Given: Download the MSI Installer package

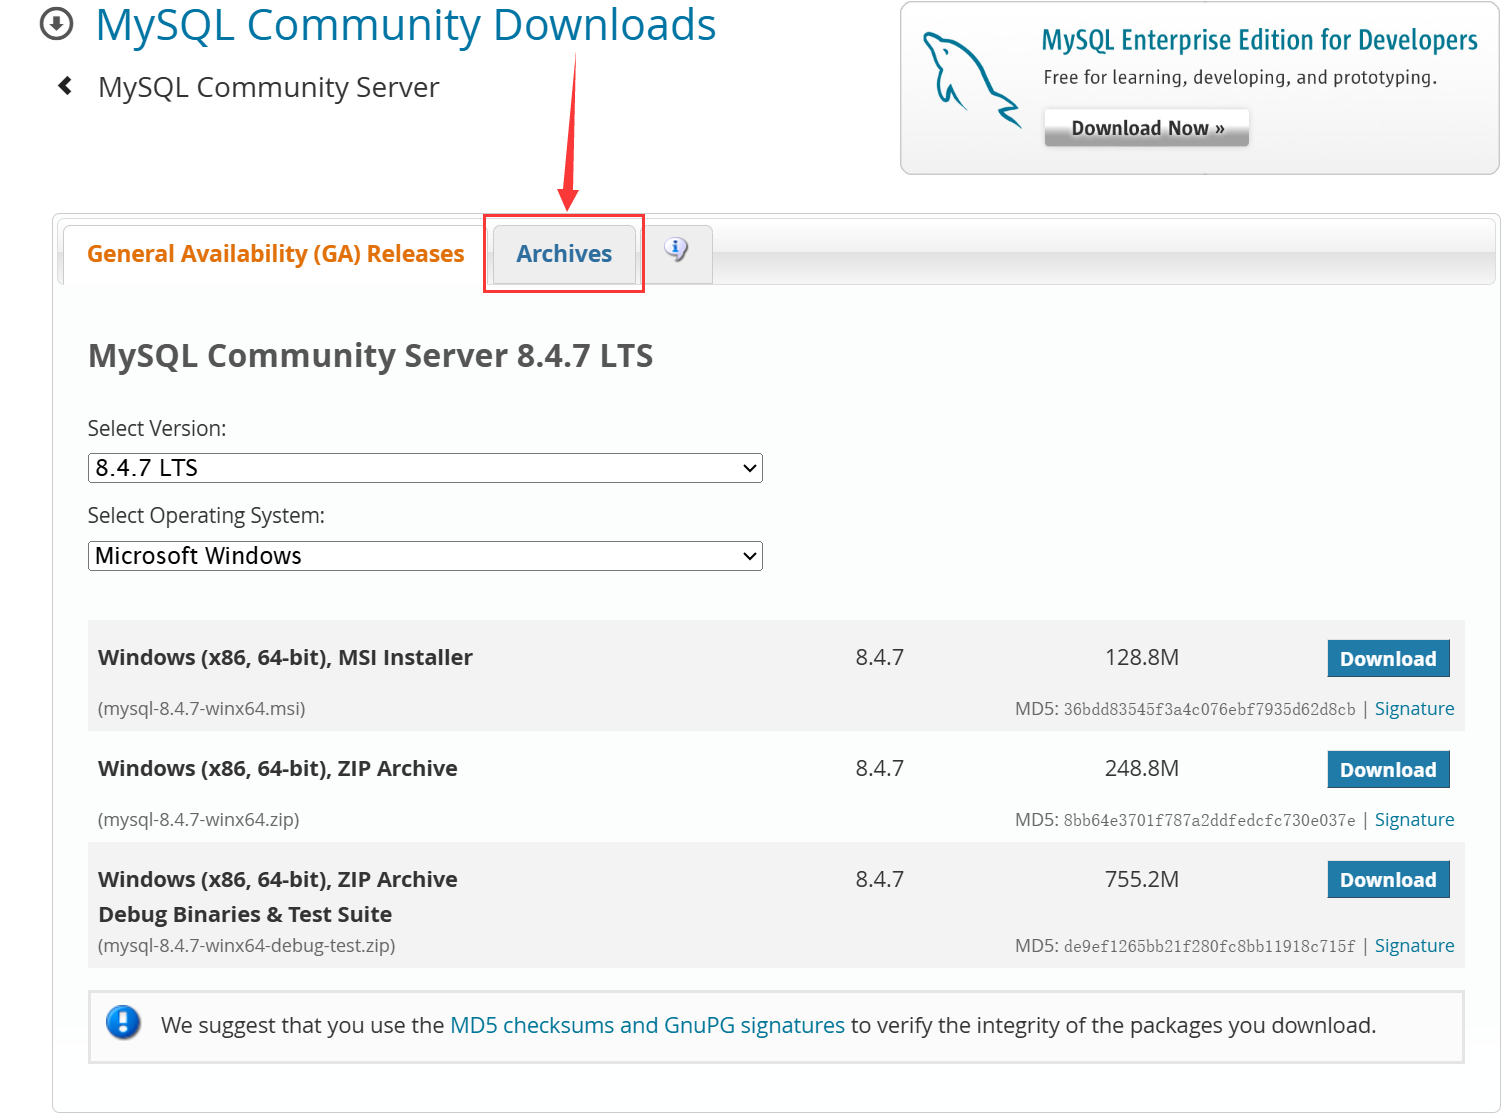Looking at the screenshot, I should tap(1387, 659).
